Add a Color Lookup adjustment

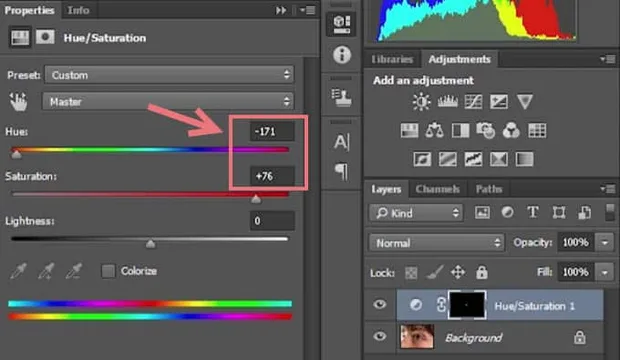click(x=537, y=131)
